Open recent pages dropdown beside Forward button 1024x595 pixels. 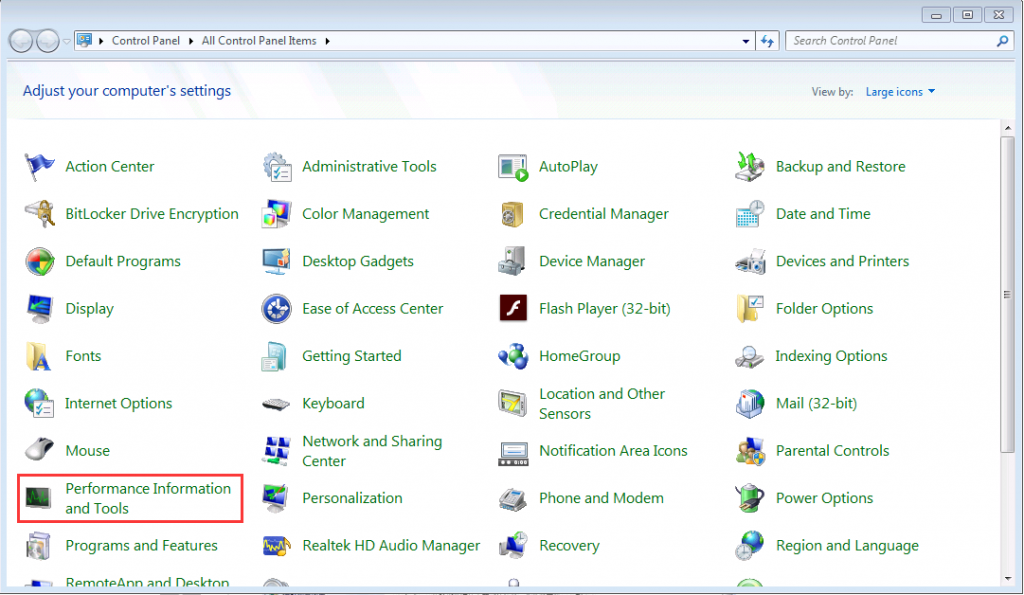click(x=67, y=41)
